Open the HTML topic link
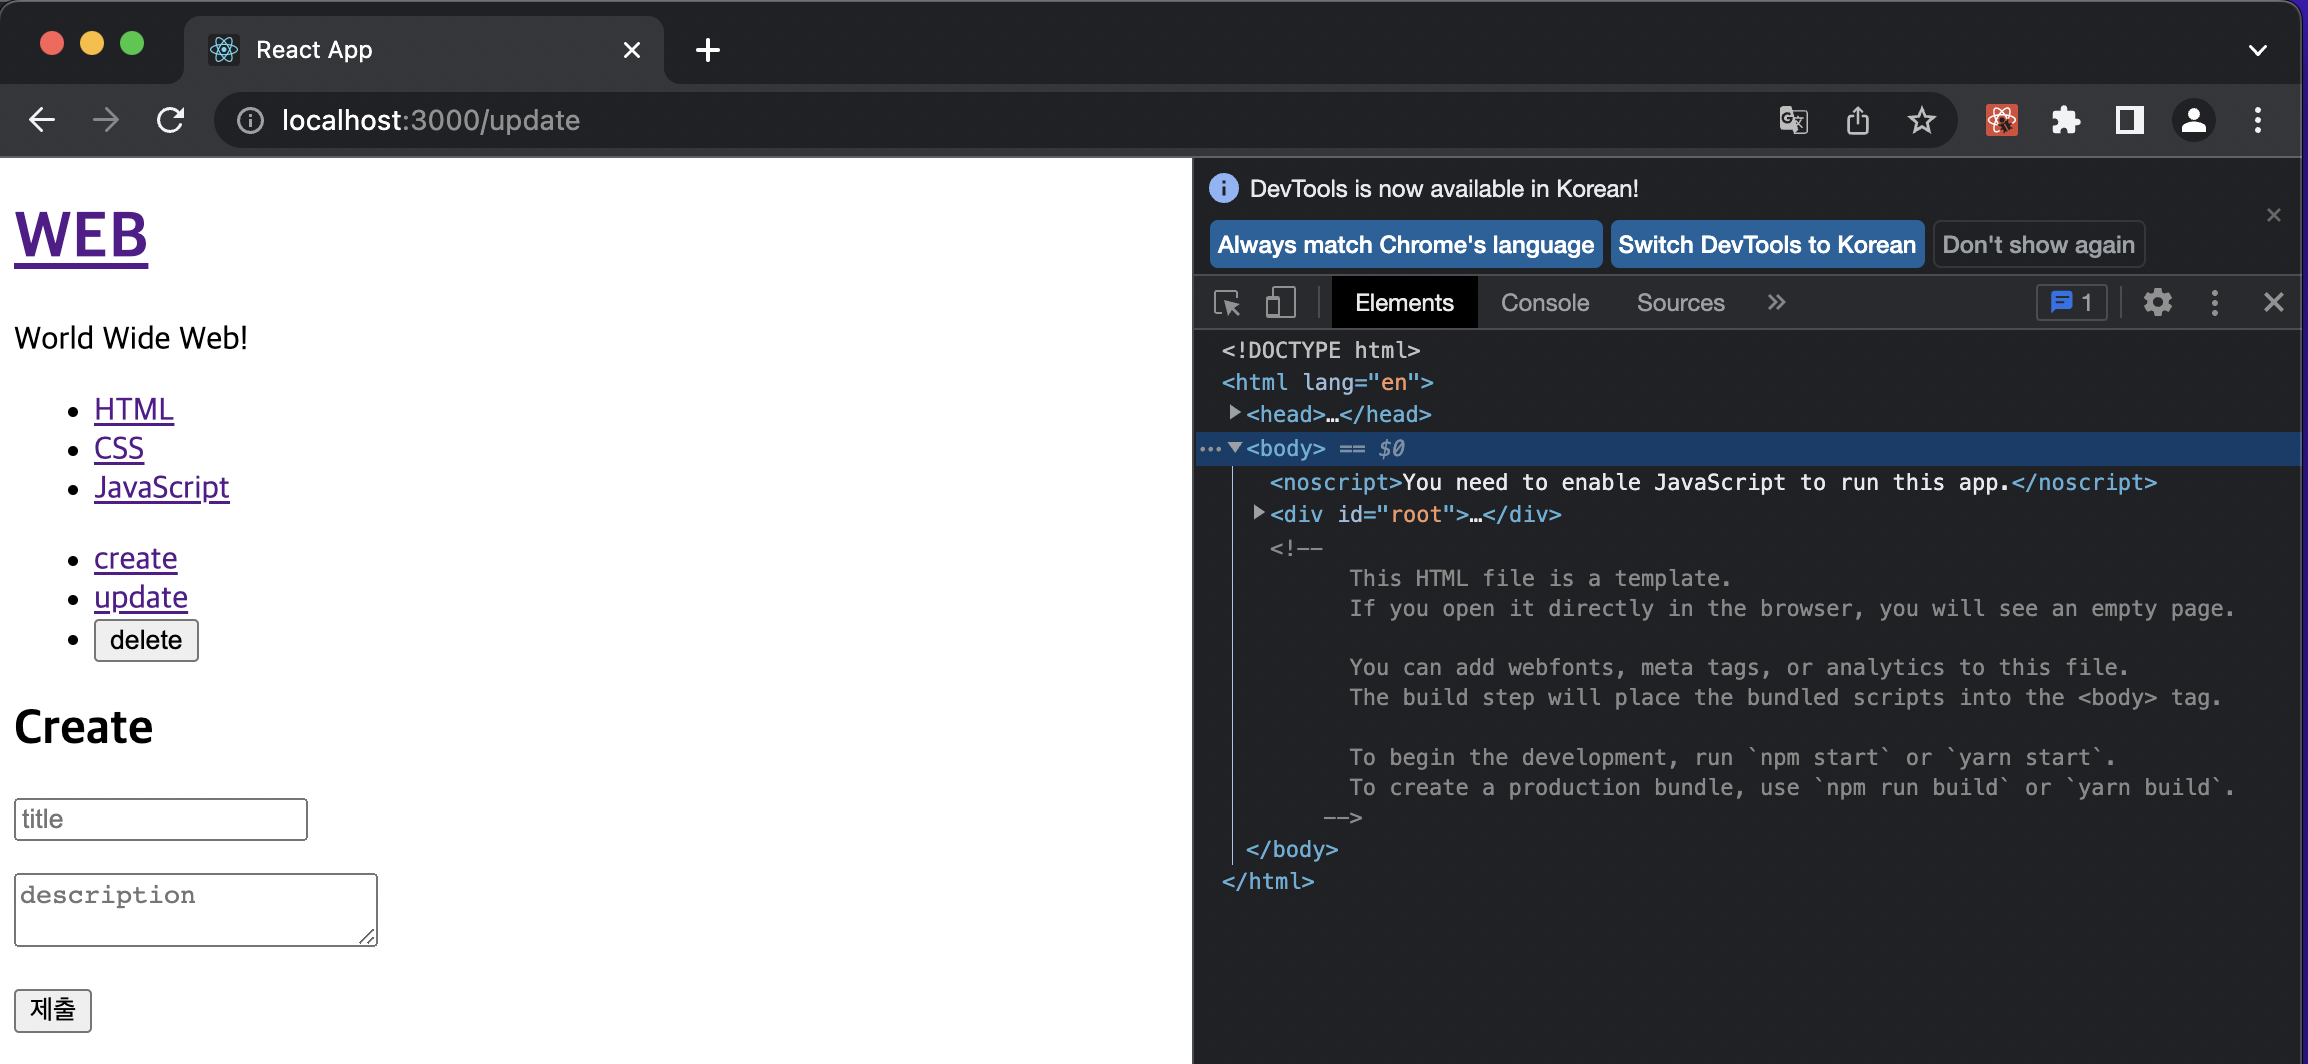The image size is (2308, 1064). pos(134,409)
